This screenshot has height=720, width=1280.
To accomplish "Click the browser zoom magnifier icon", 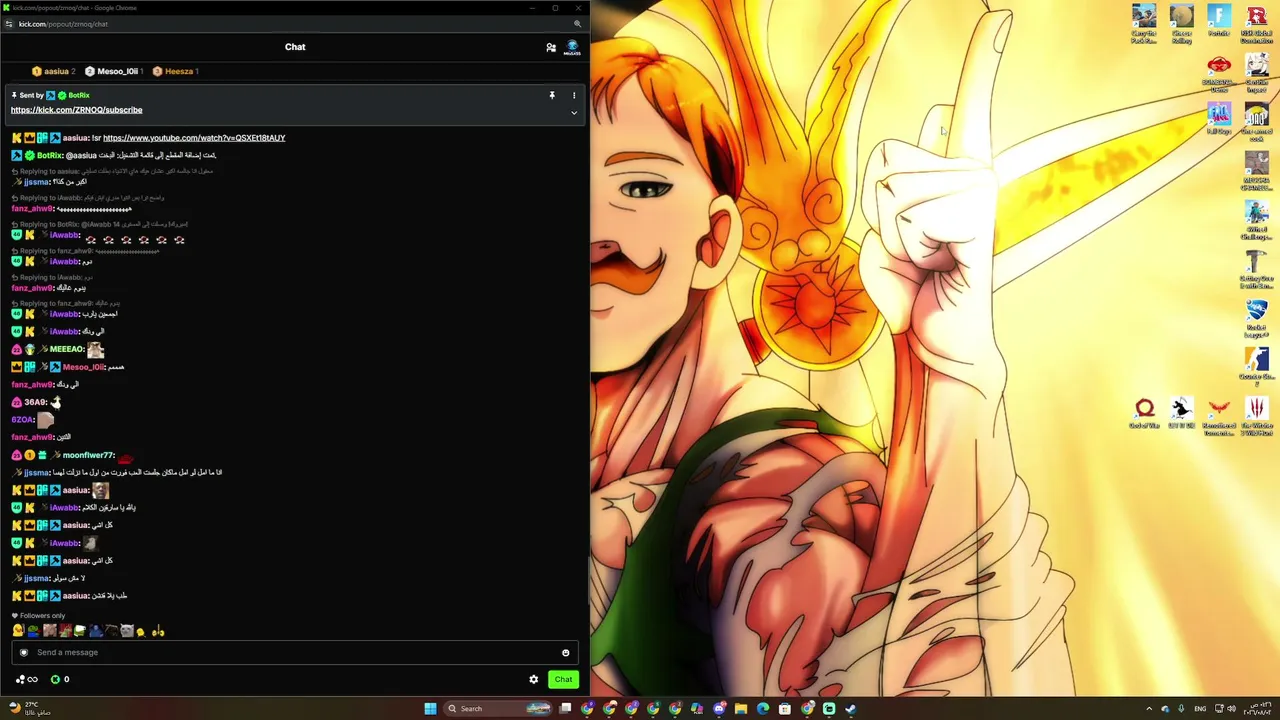I will click(x=577, y=24).
